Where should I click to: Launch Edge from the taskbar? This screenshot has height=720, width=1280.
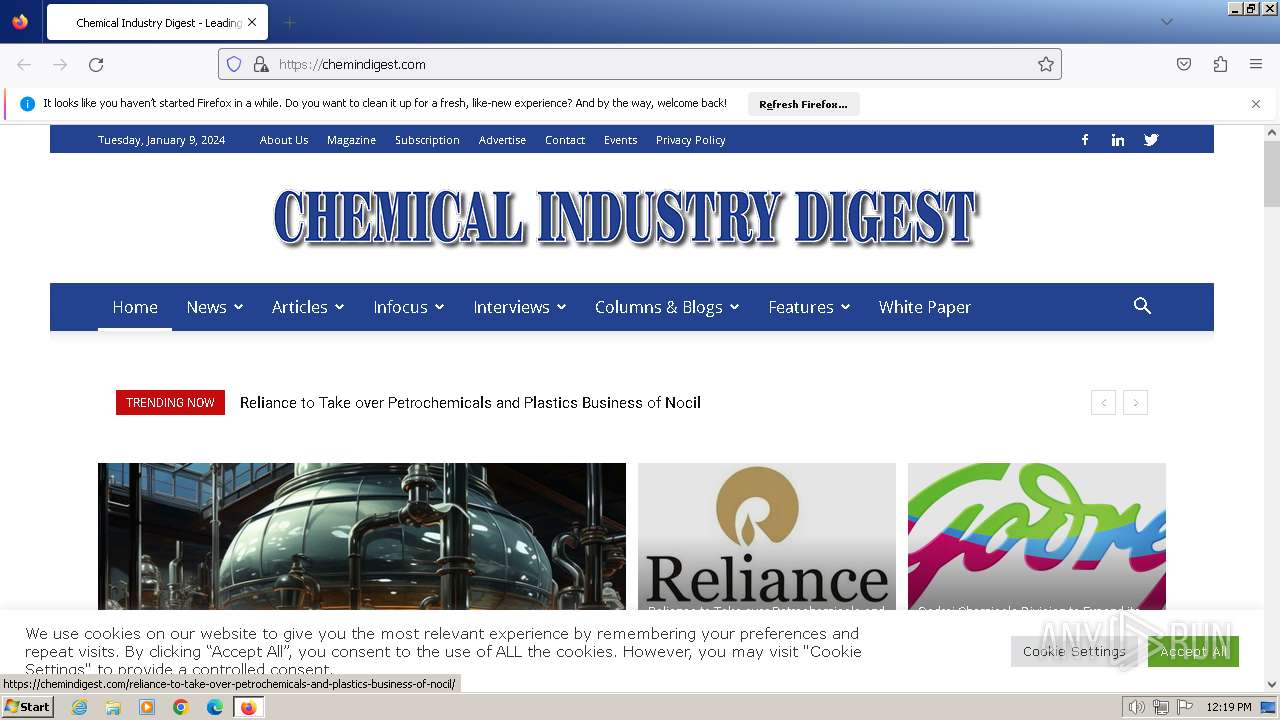point(215,707)
